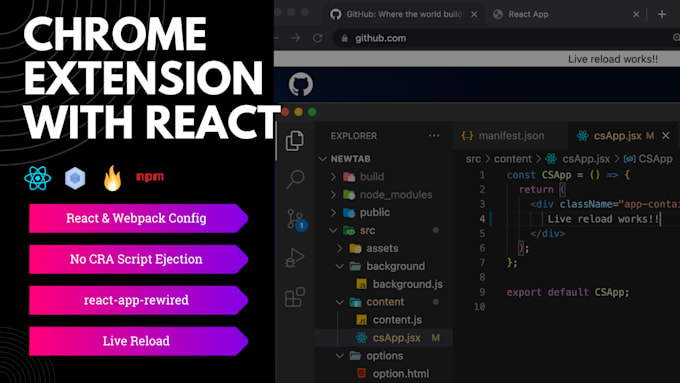Click the modified dot beside src
The height and width of the screenshot is (383, 680).
point(436,230)
